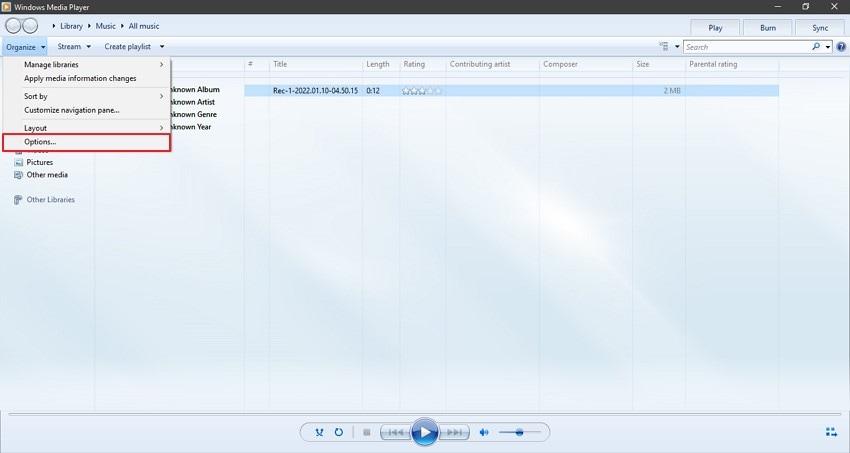Click All music breadcrumb
850x453 pixels.
(x=144, y=26)
